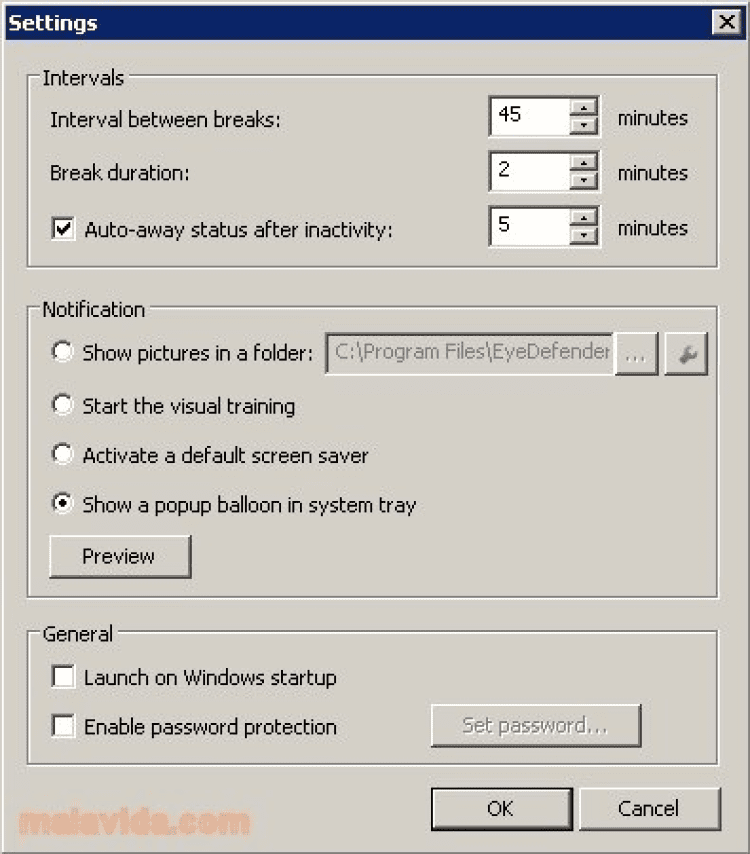Image resolution: width=750 pixels, height=854 pixels.
Task: Decrease break duration with down arrow
Action: (x=583, y=181)
